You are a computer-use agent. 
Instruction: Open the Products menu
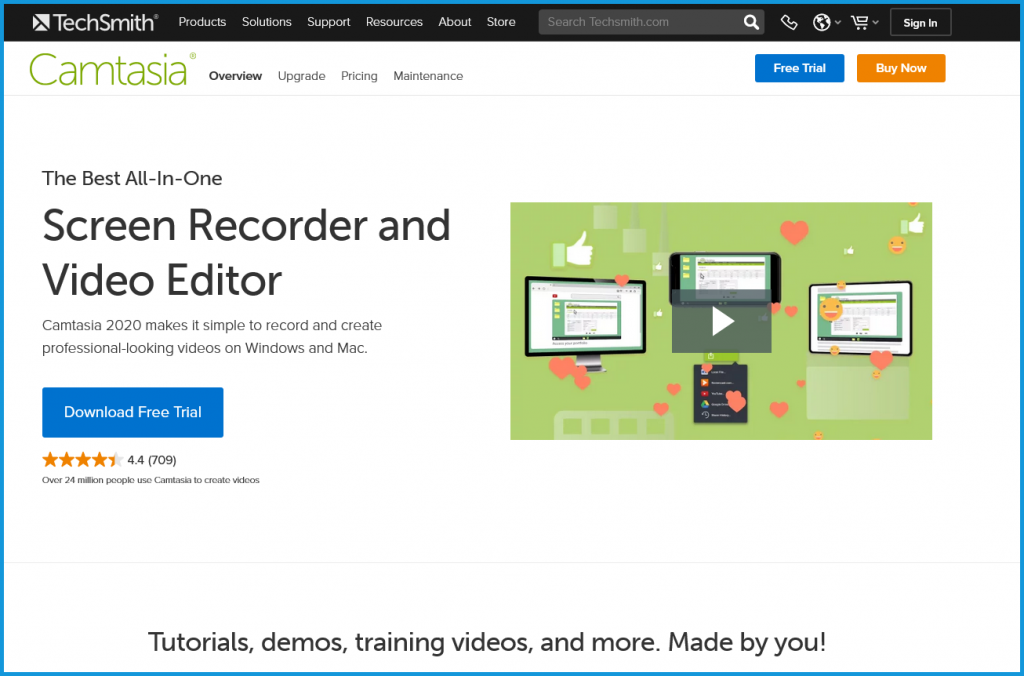(x=202, y=22)
